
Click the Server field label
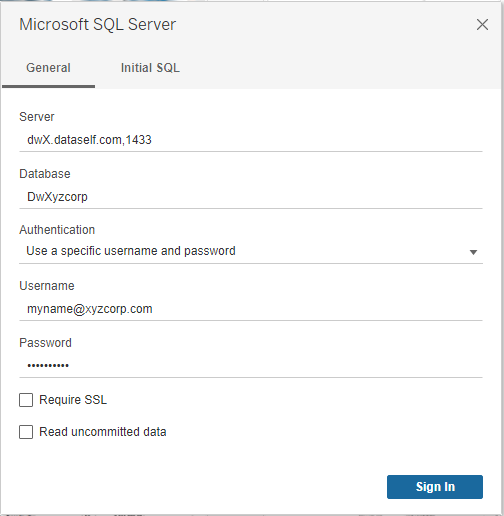(x=37, y=117)
